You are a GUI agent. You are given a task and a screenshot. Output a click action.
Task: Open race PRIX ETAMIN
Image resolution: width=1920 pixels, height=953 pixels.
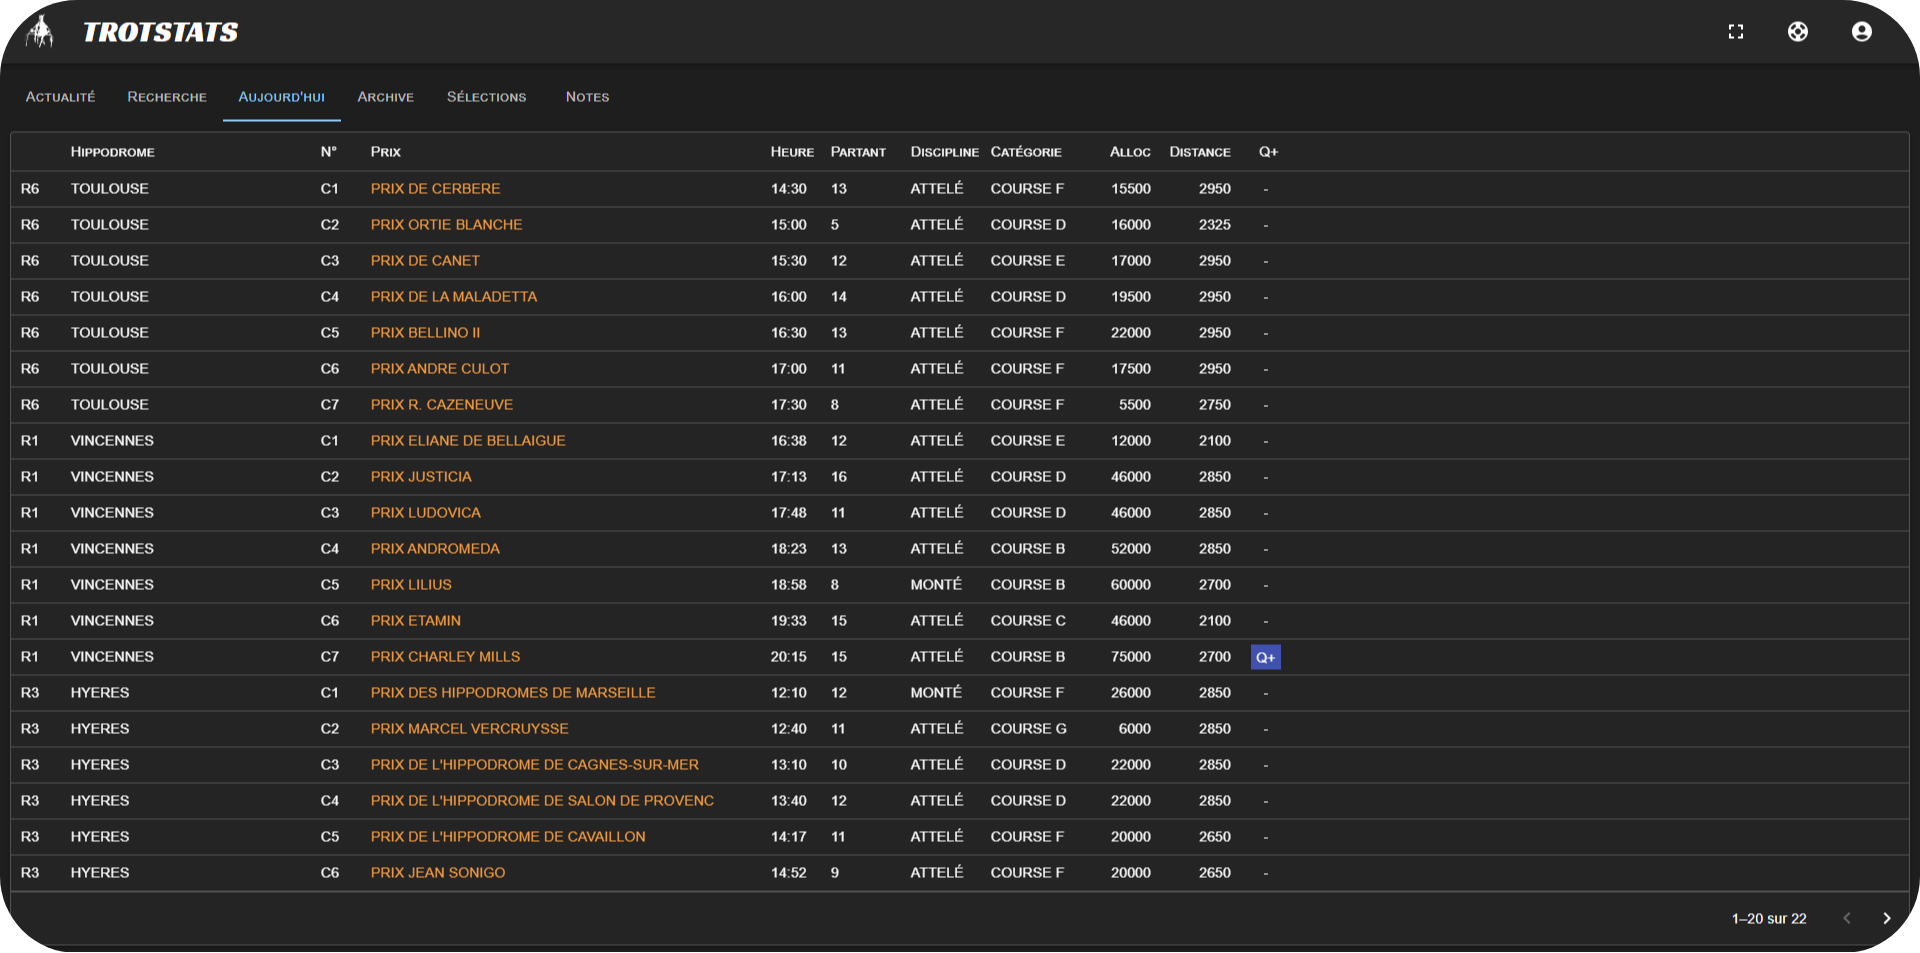tap(416, 621)
